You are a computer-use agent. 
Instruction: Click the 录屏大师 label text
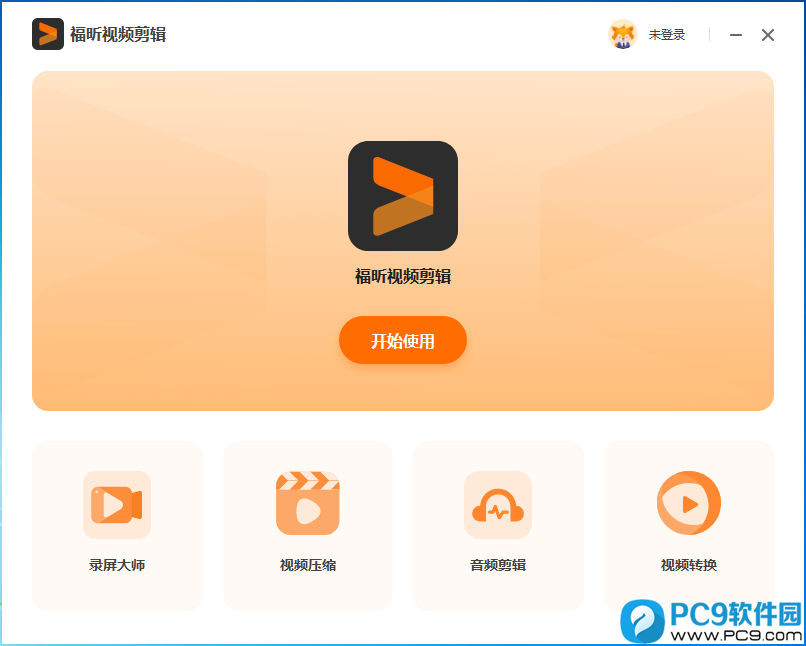(117, 565)
